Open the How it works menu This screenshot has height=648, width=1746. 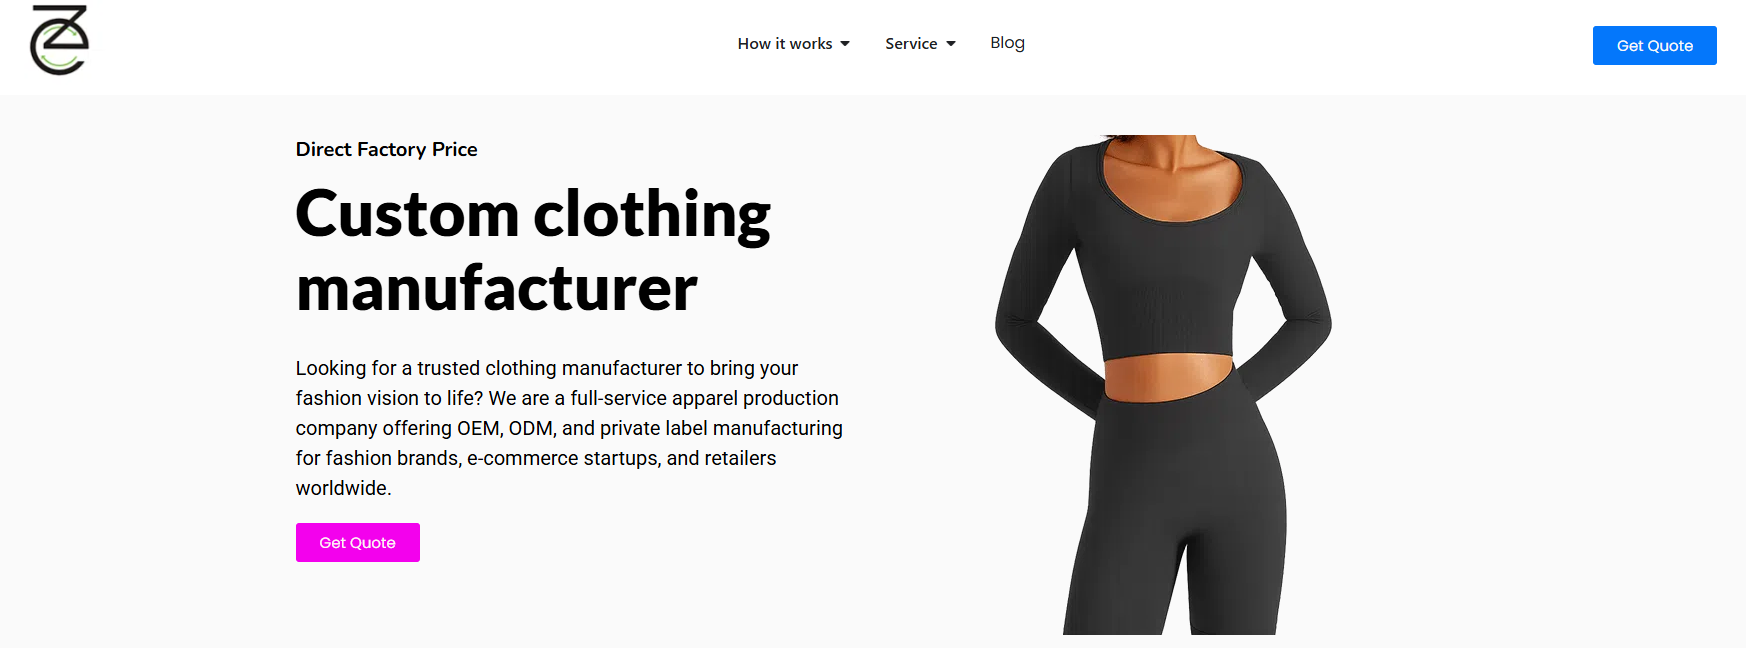point(793,44)
